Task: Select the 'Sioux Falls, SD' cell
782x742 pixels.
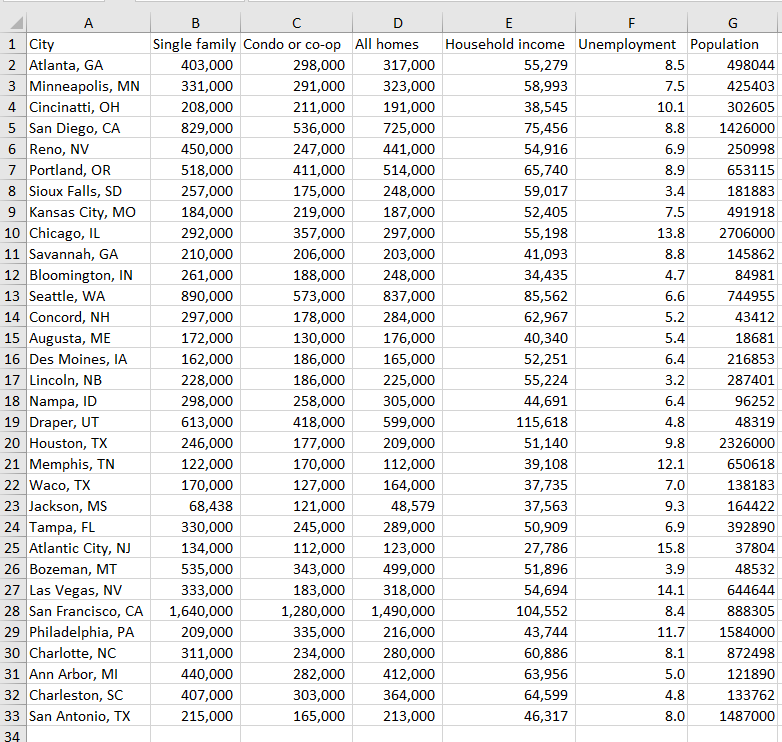Action: click(88, 191)
